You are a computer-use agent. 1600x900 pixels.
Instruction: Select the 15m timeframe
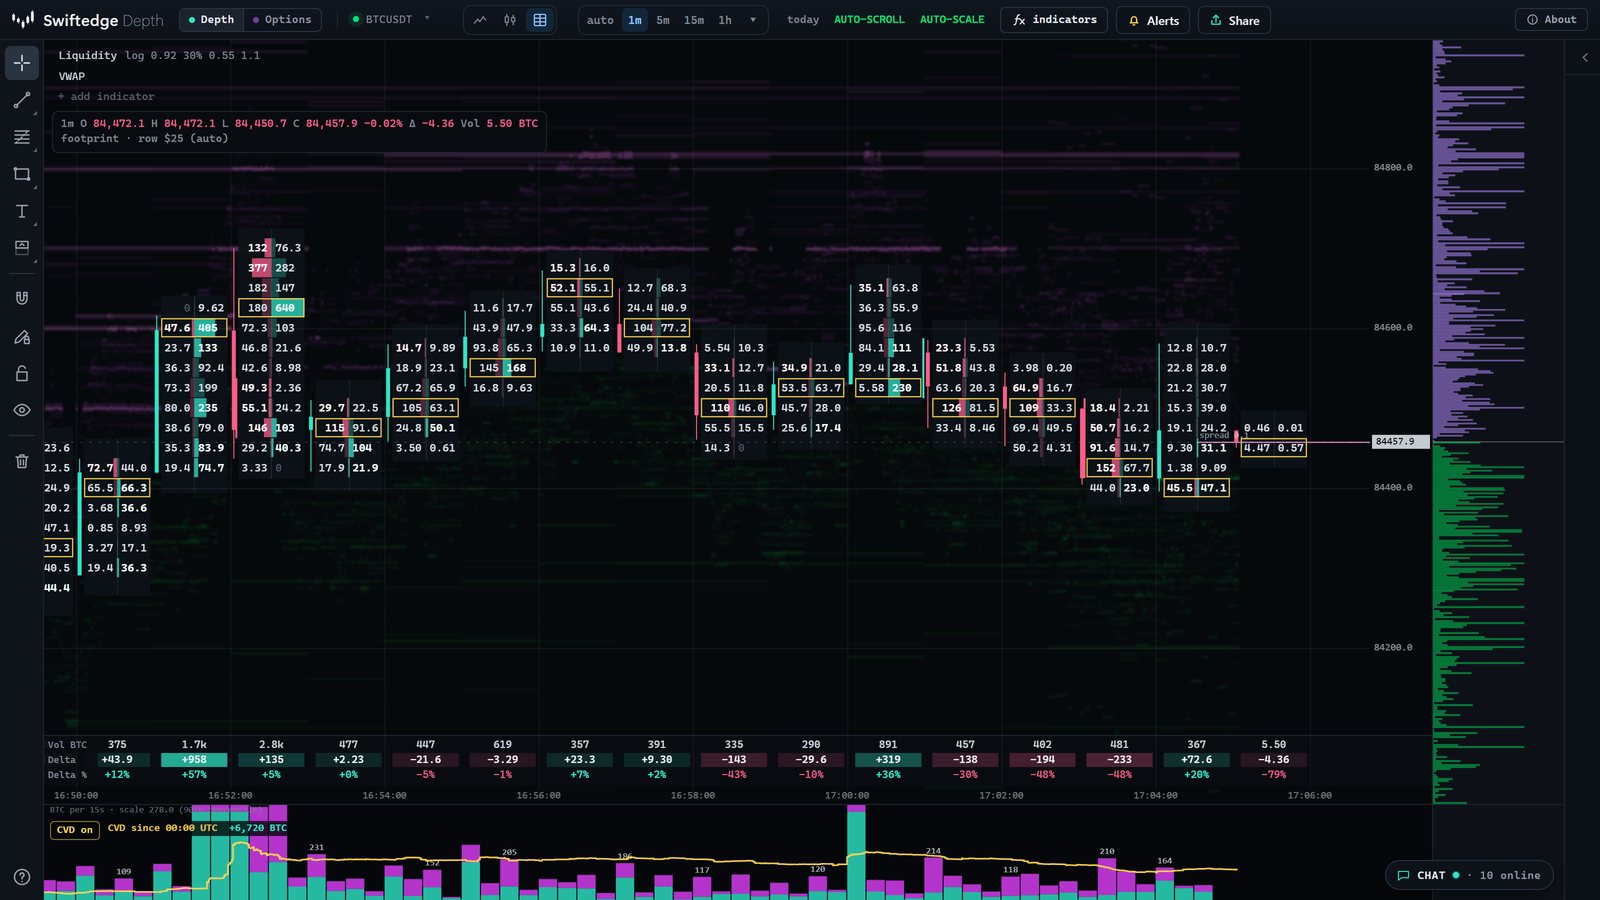point(694,20)
